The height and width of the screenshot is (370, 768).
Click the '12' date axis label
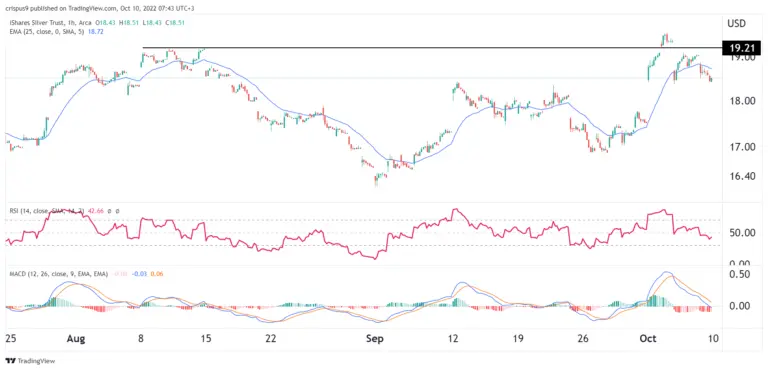(x=453, y=338)
